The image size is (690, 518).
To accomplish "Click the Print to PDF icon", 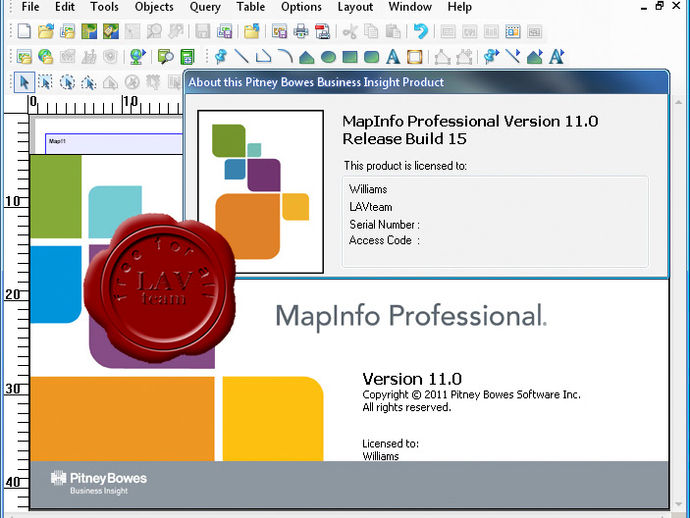I will (323, 32).
